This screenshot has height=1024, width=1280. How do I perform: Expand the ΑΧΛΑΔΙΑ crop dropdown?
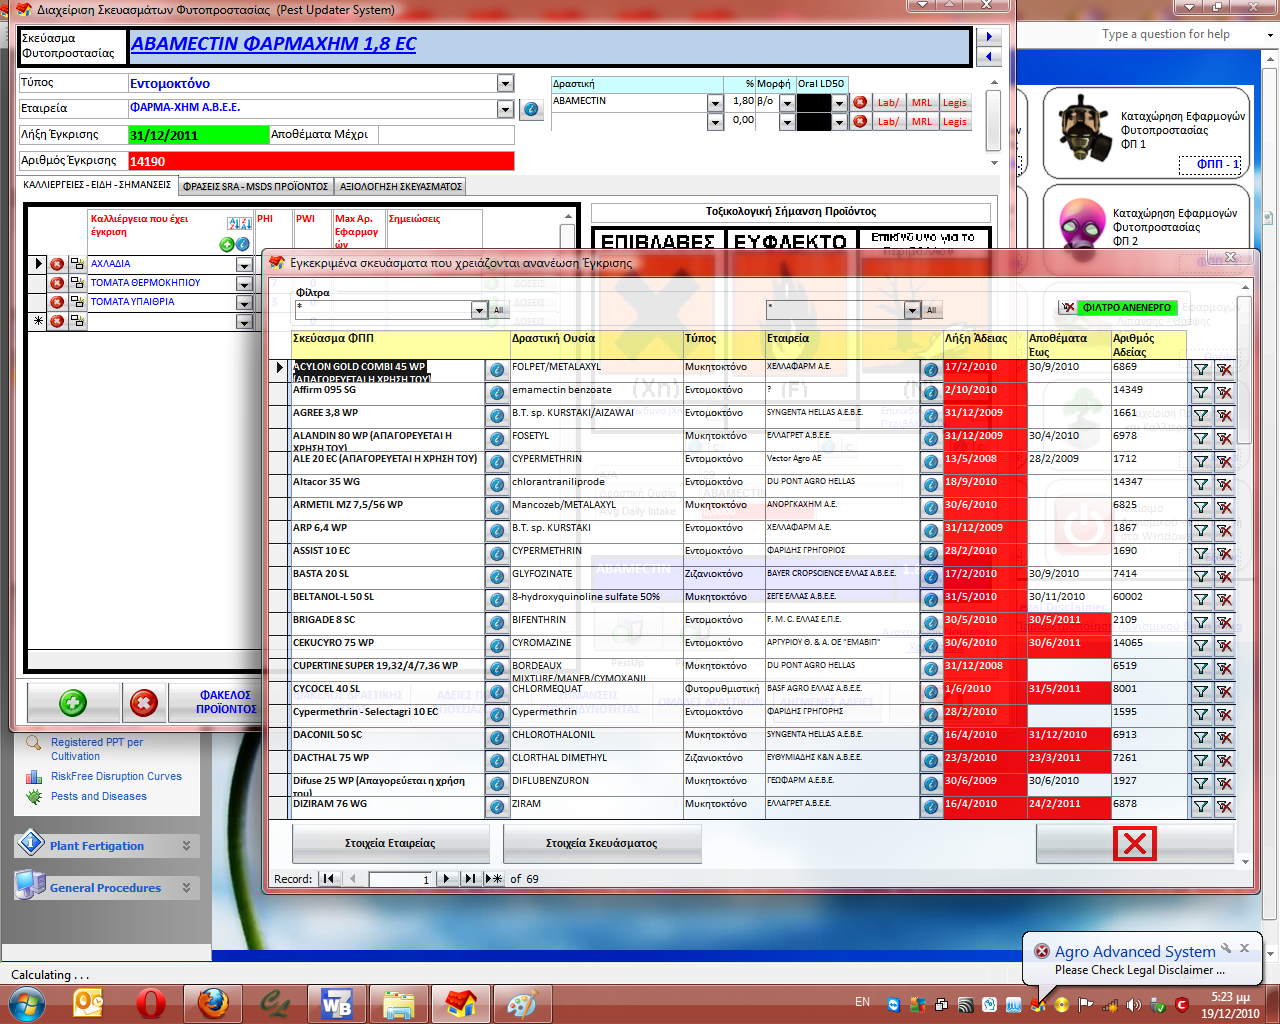244,265
